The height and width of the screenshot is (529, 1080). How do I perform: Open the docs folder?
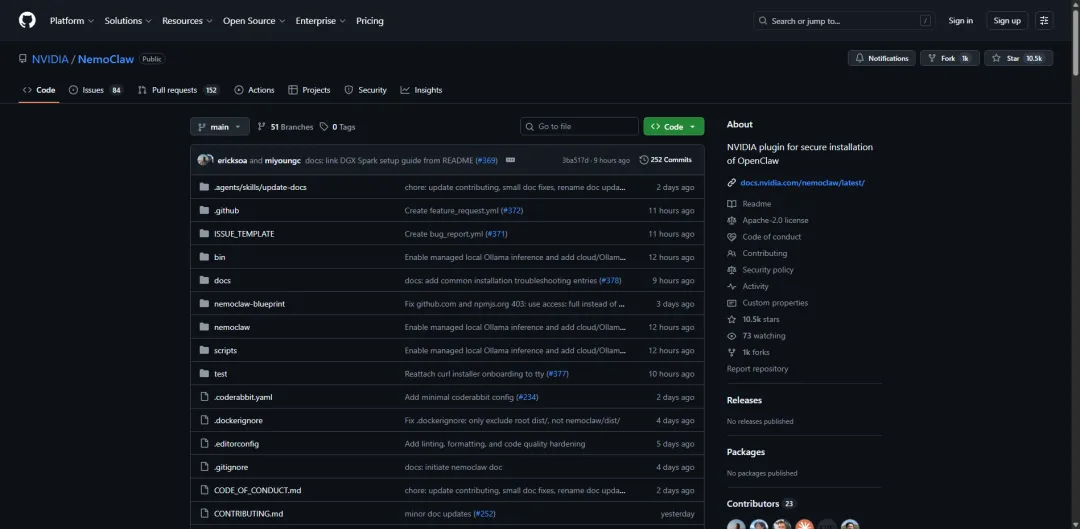pyautogui.click(x=222, y=281)
